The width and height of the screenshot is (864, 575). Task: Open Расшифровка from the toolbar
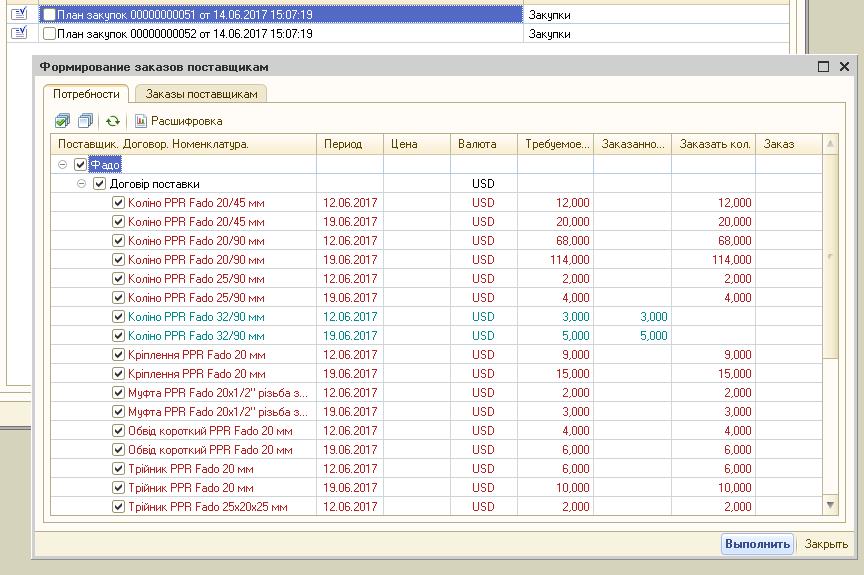point(179,121)
